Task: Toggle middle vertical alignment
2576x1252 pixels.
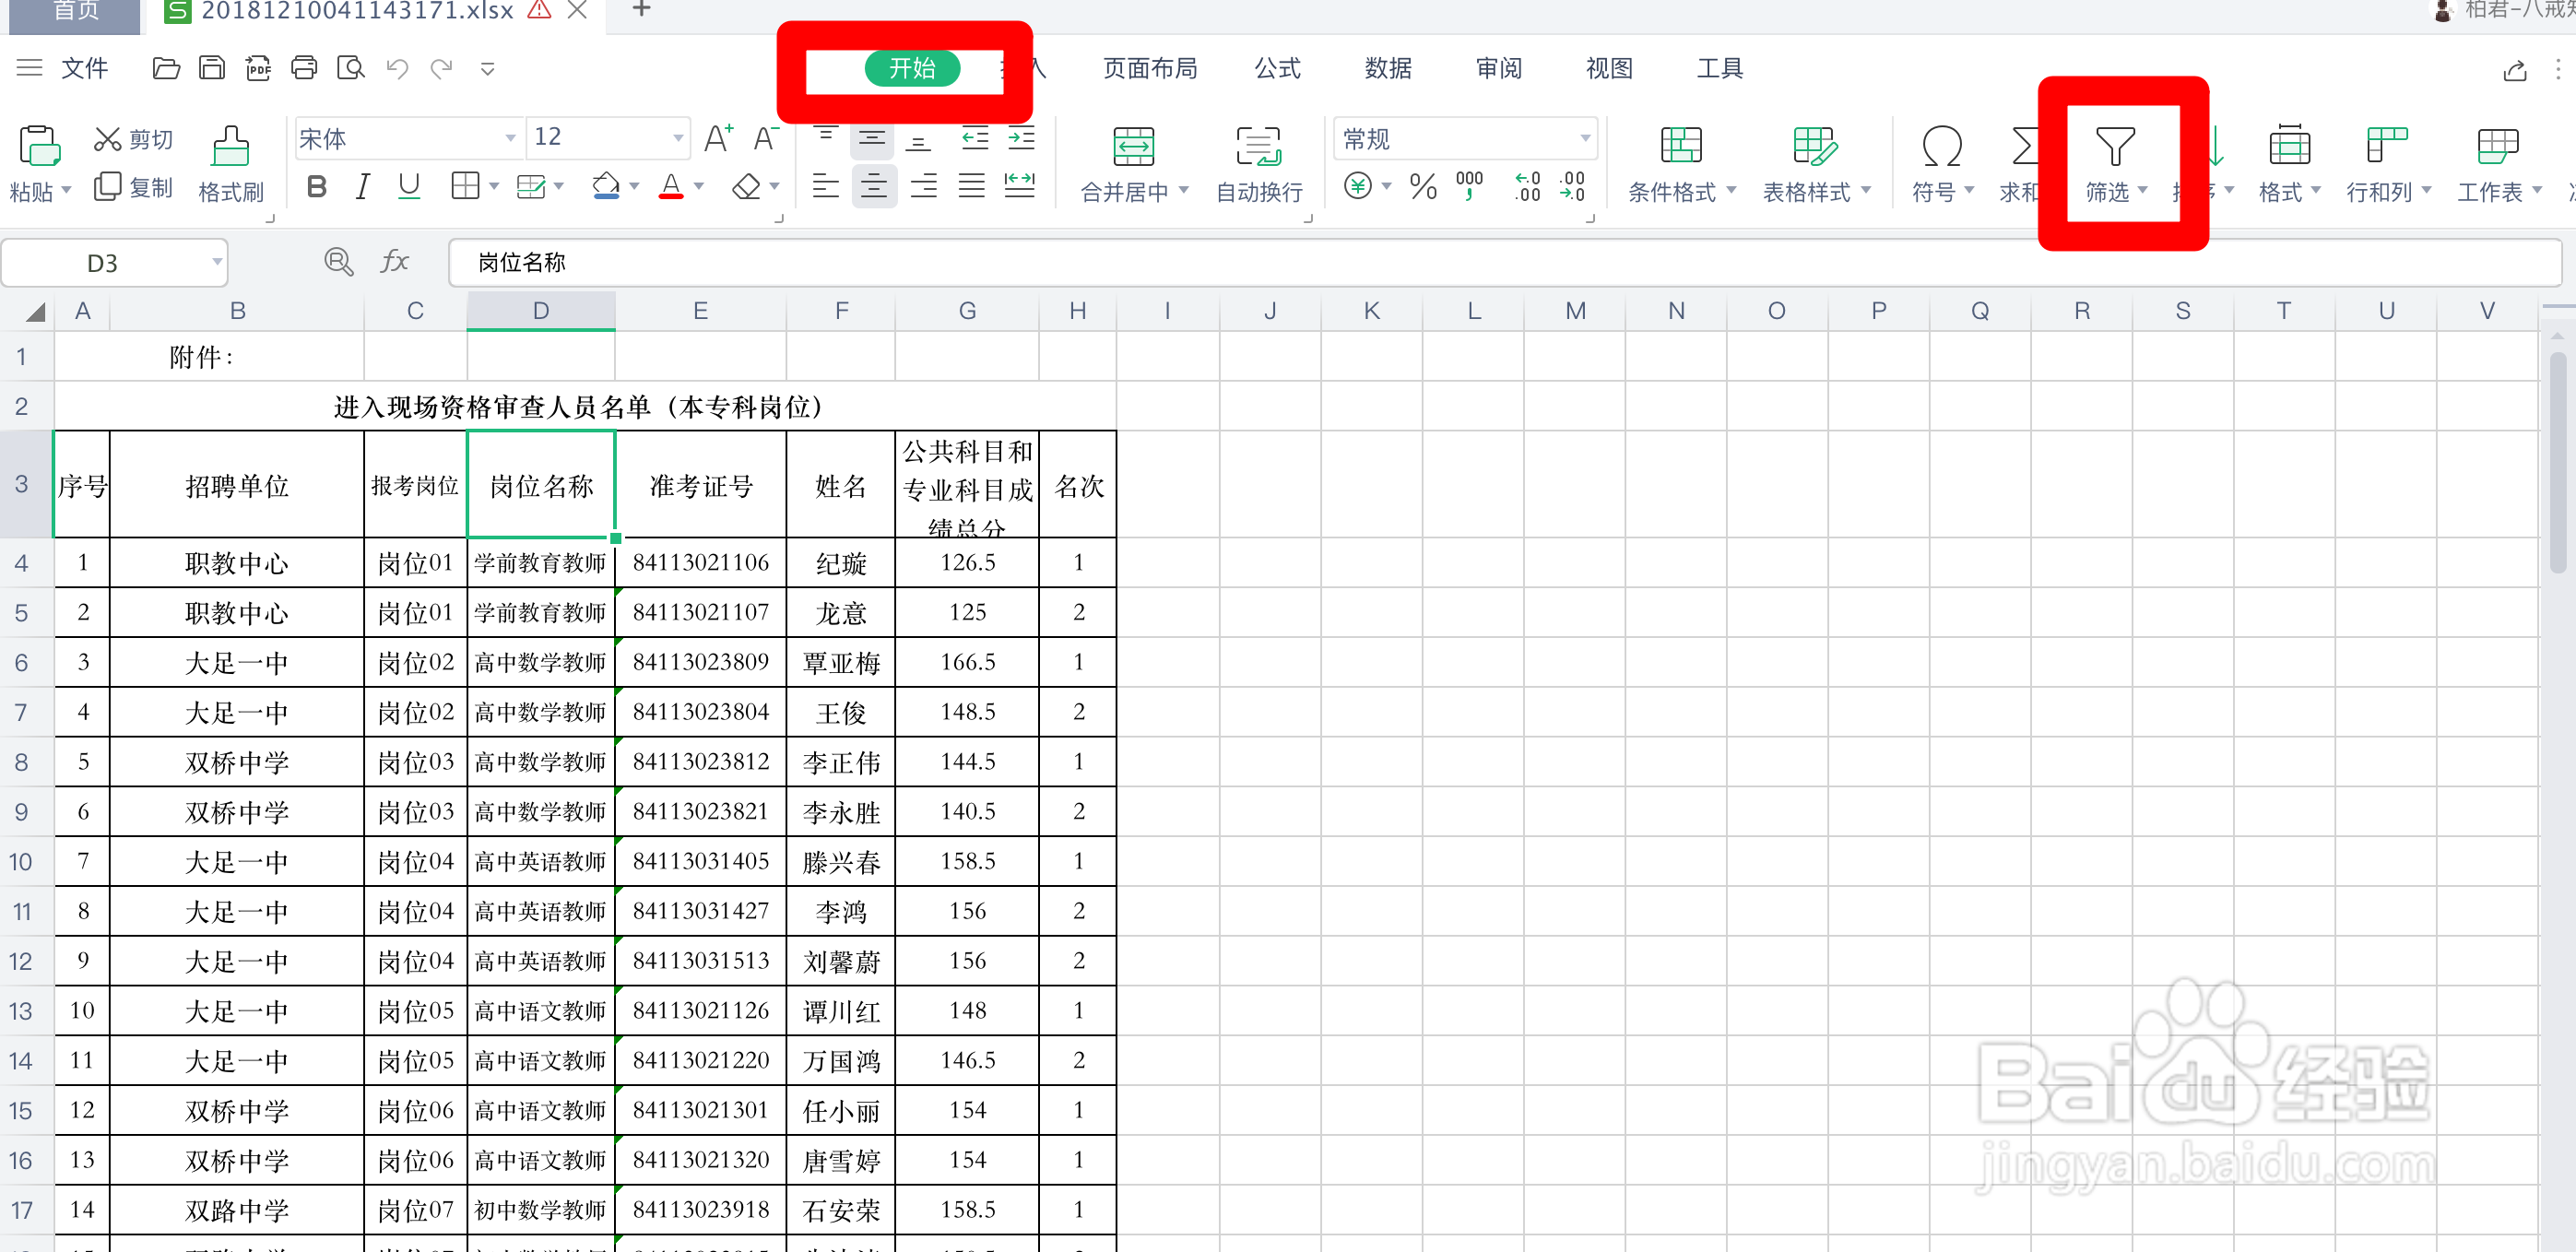Action: pos(872,138)
